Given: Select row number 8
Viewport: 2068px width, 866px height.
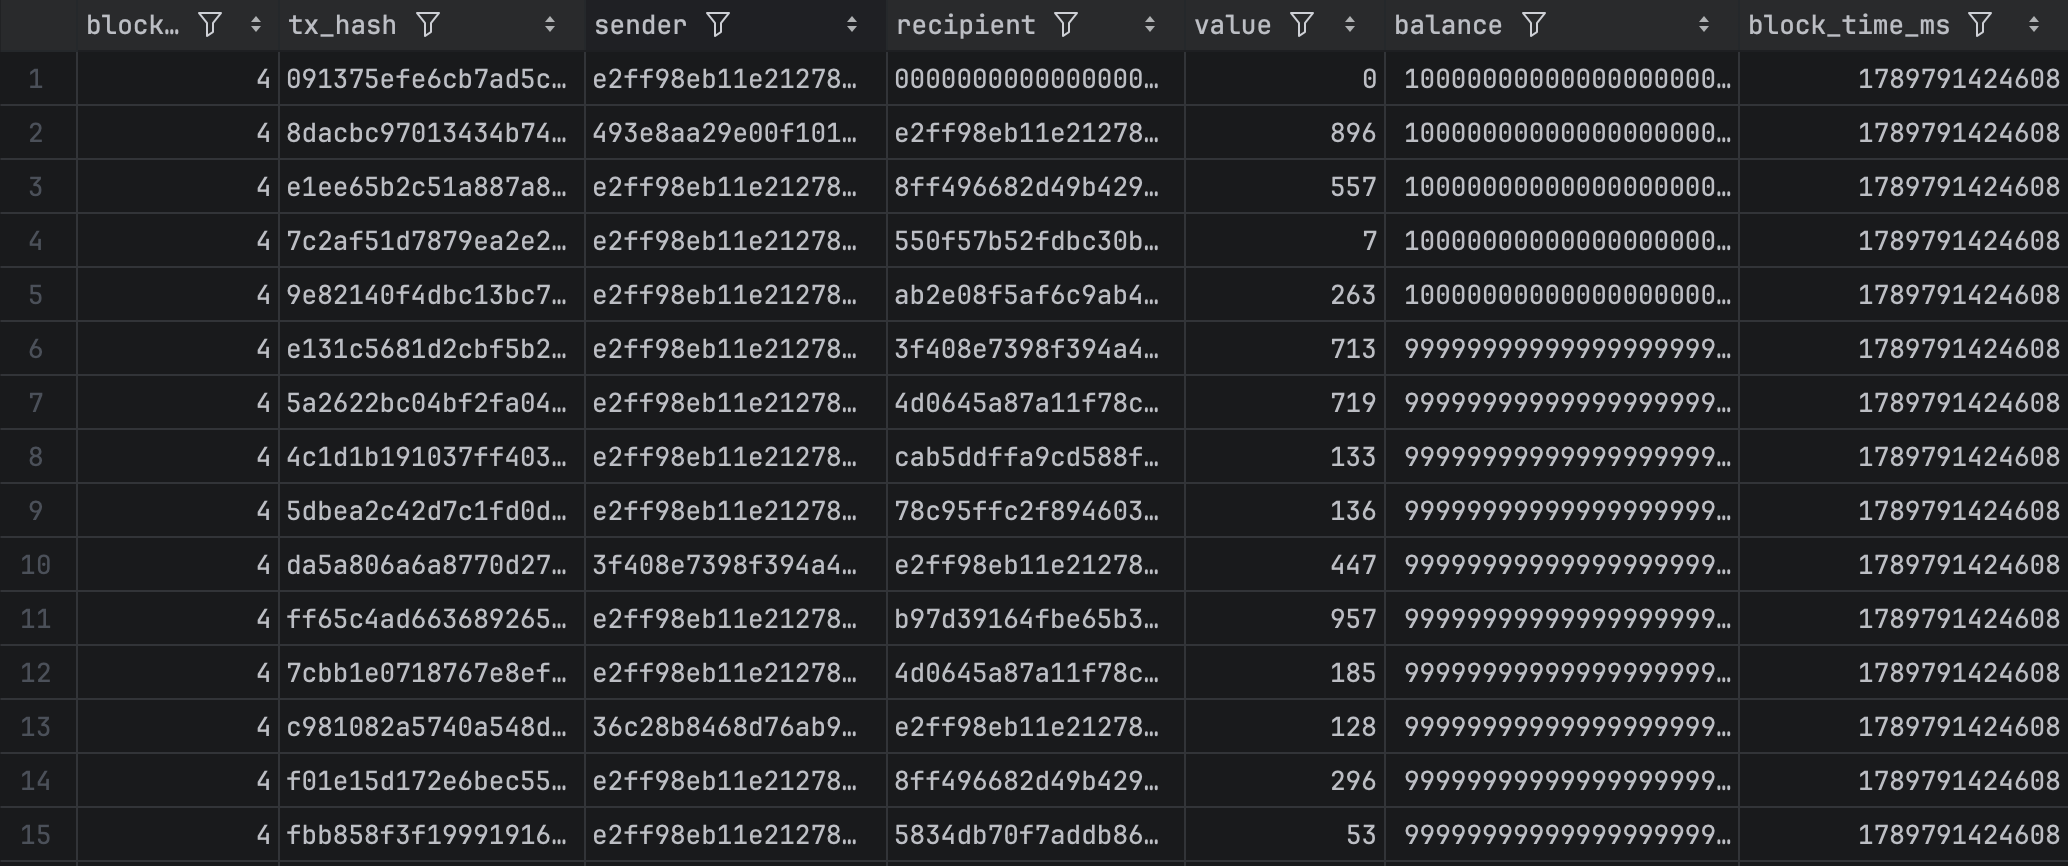Looking at the screenshot, I should [x=36, y=457].
